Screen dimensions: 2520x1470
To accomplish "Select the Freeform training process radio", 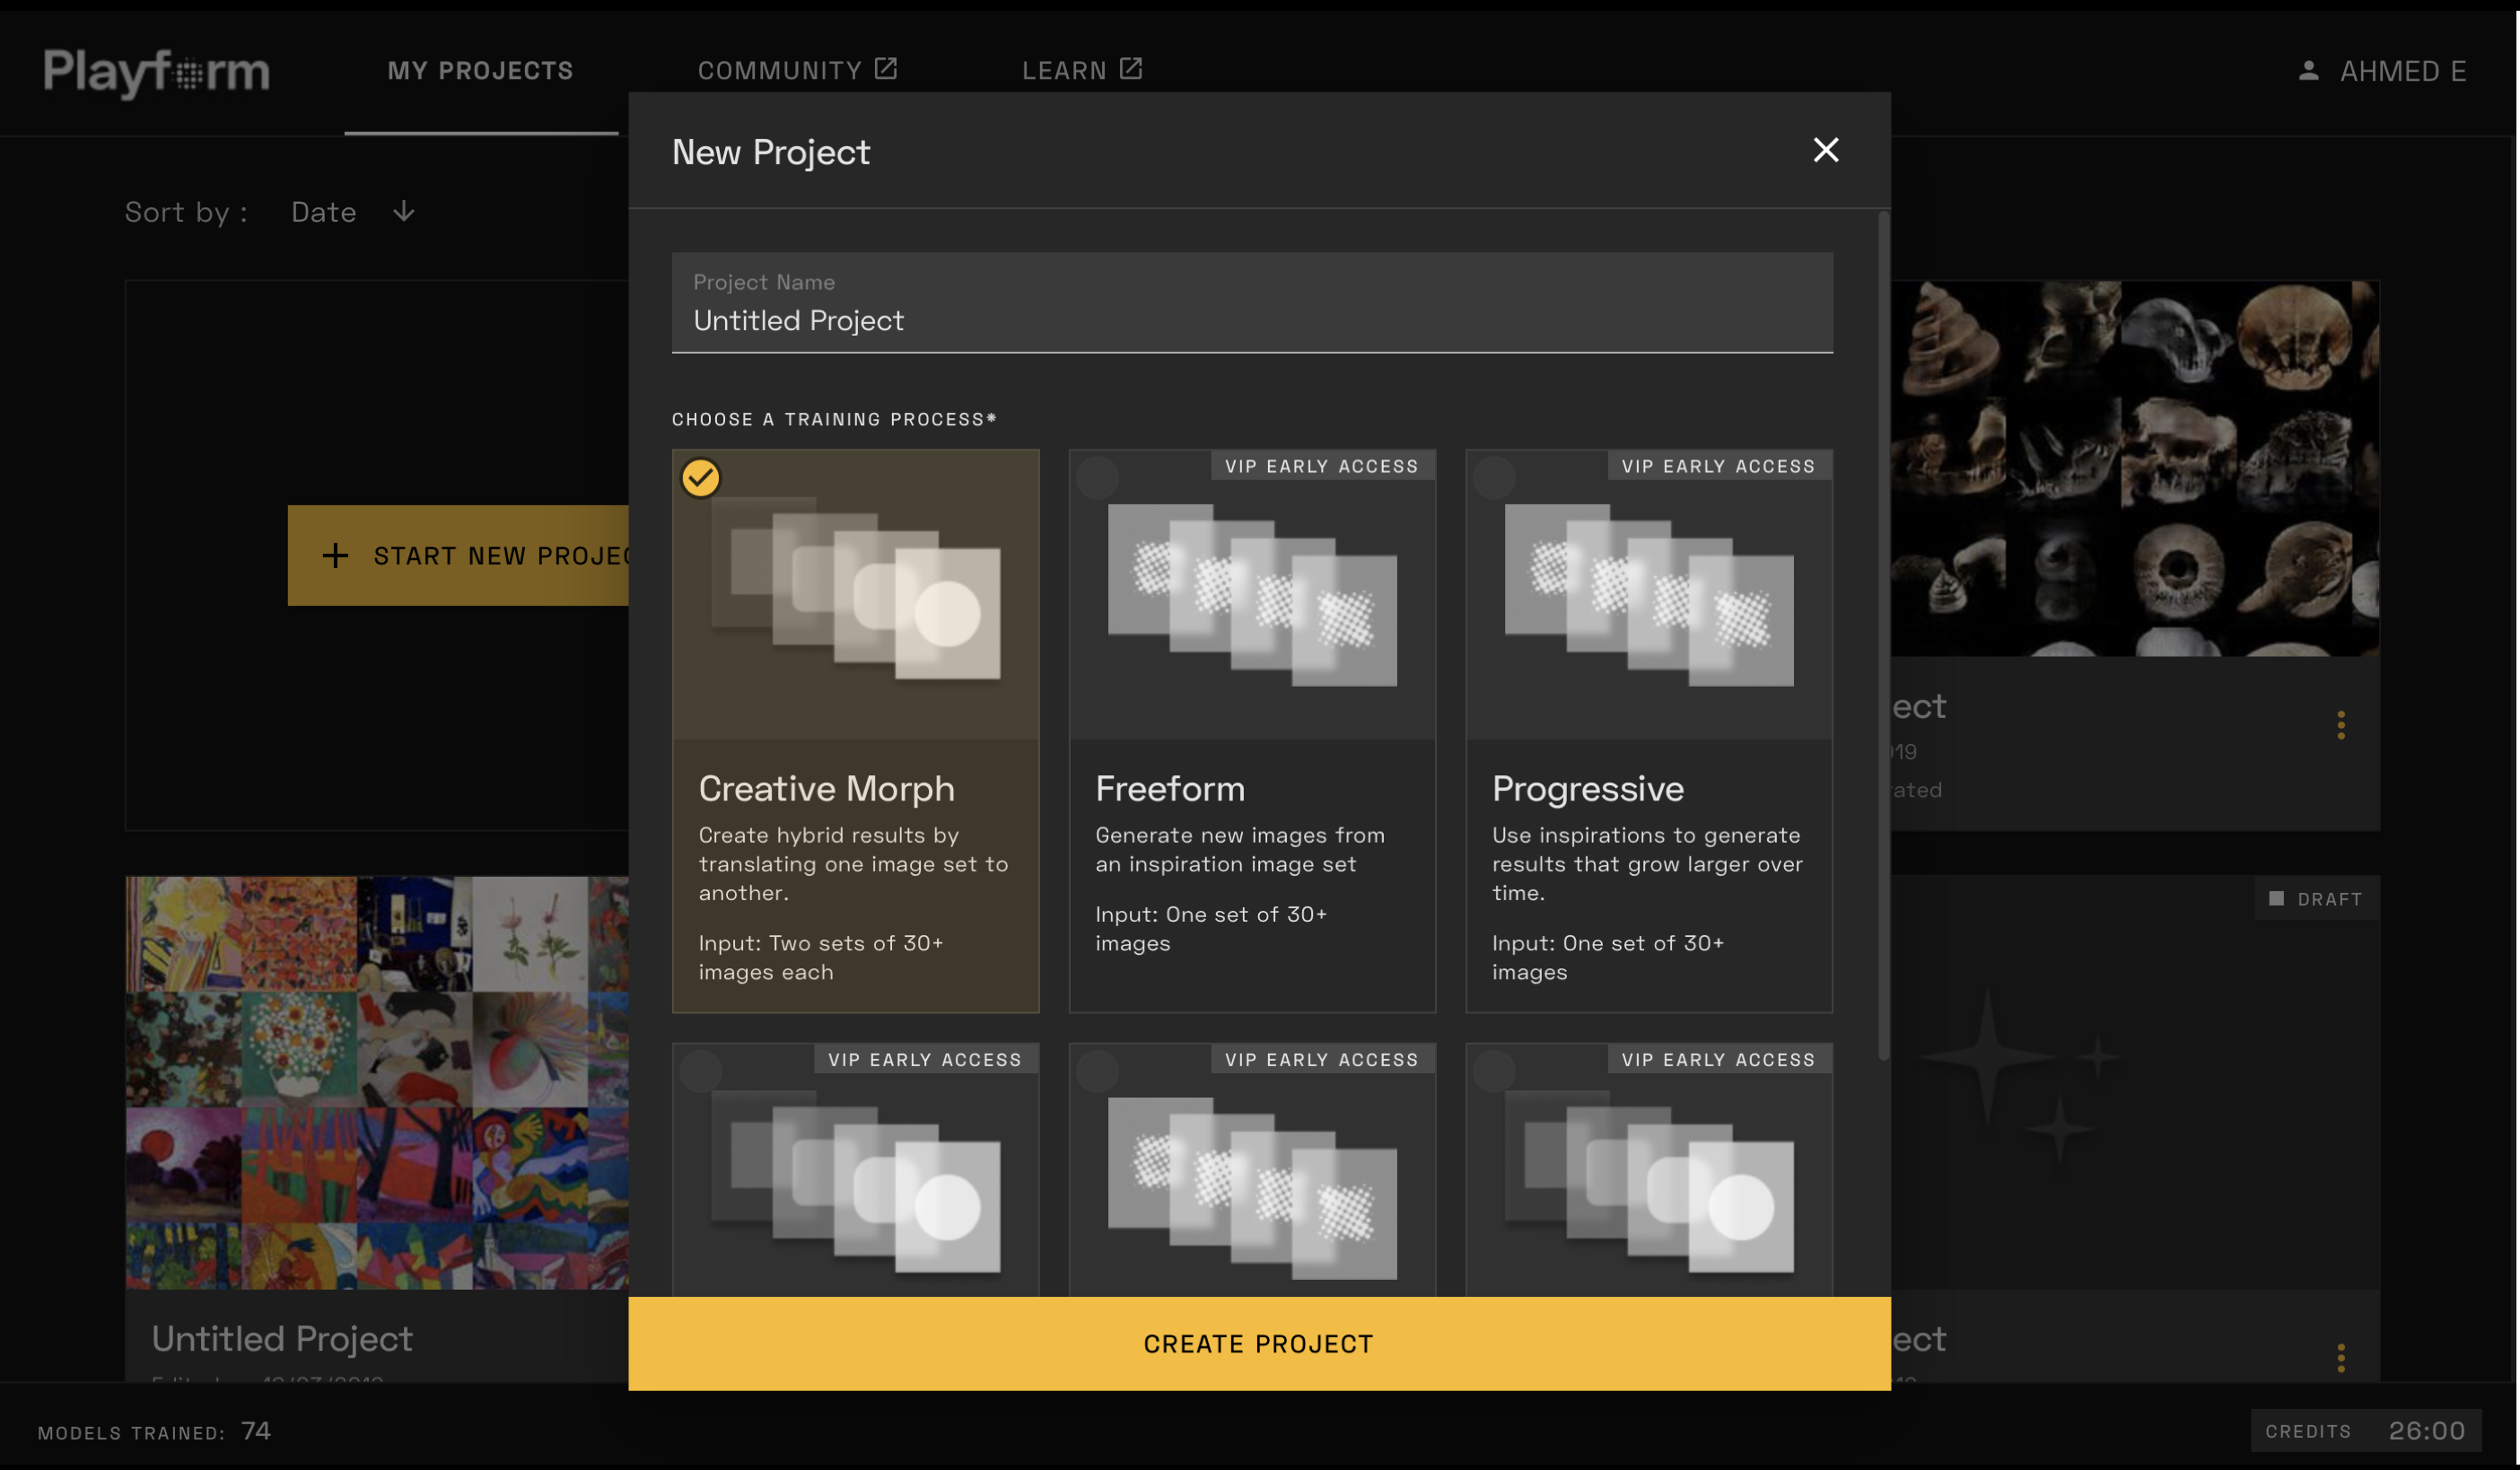I will (x=1098, y=478).
